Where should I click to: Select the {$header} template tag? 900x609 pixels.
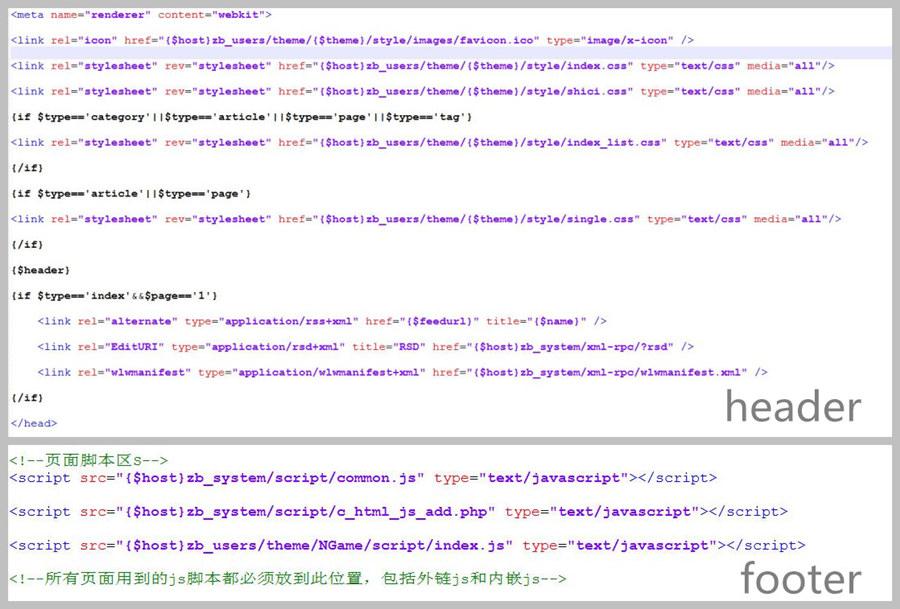click(x=40, y=270)
